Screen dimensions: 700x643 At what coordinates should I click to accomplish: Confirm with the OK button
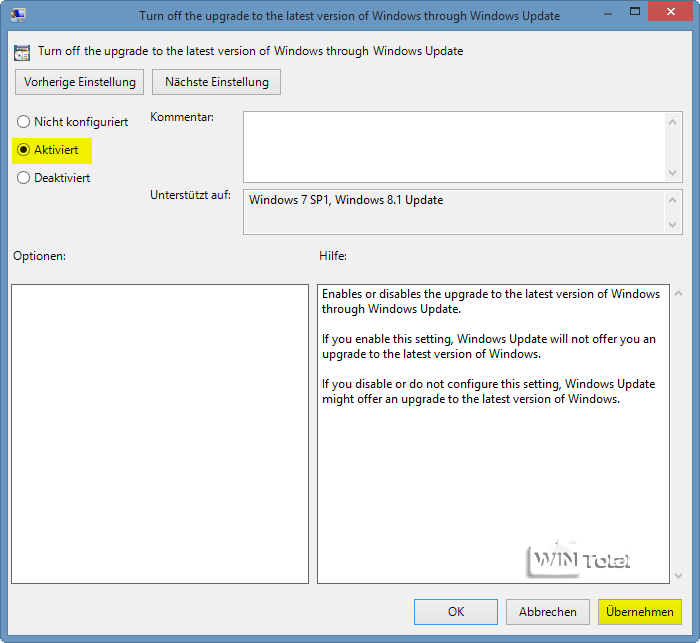[456, 612]
